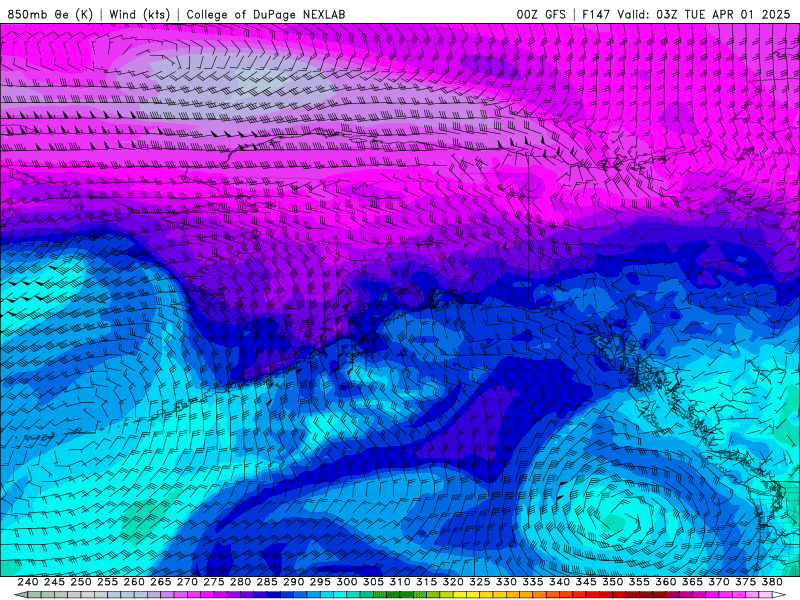
Task: Click the 335 color scale label
Action: coord(533,582)
